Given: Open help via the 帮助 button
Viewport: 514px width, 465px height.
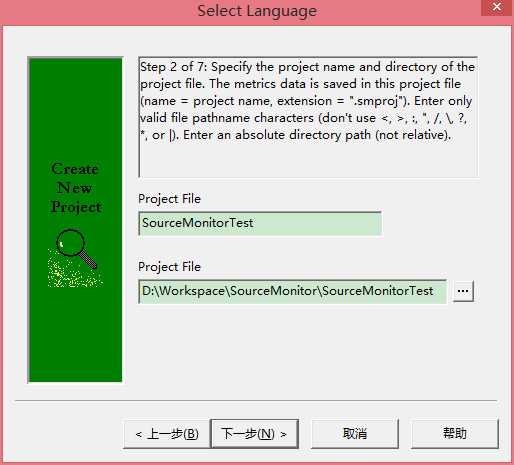Looking at the screenshot, I should [455, 434].
